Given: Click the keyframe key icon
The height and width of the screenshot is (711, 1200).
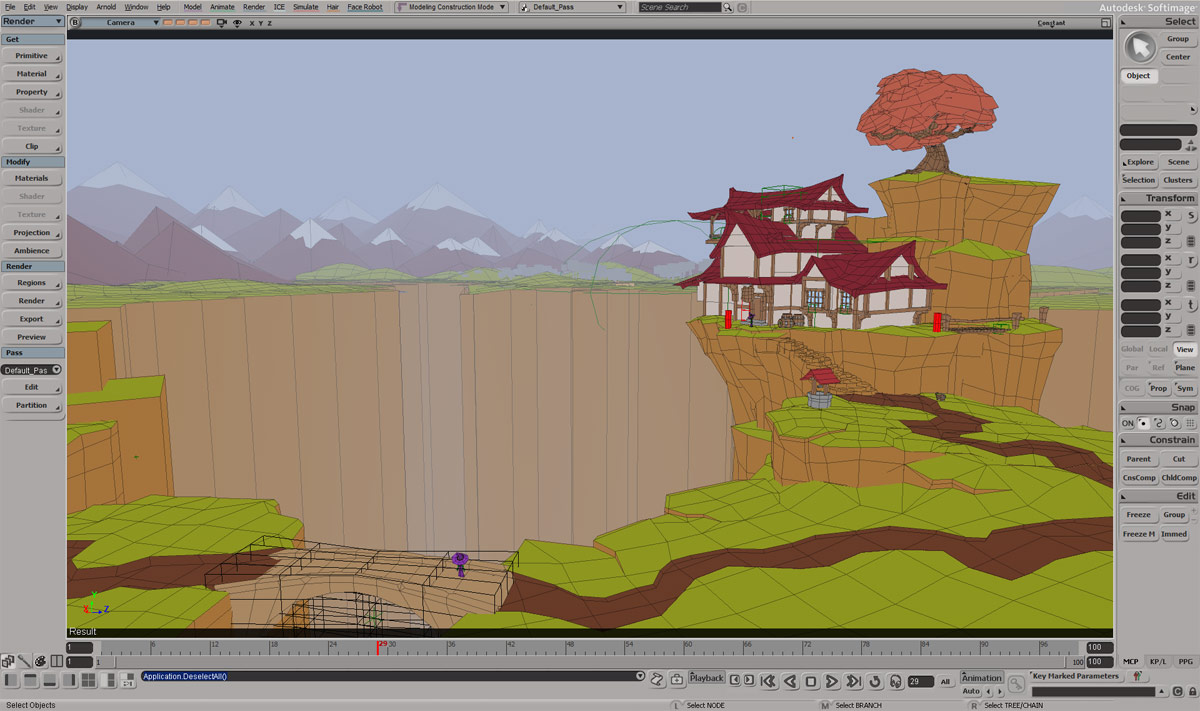Looking at the screenshot, I should [1016, 684].
